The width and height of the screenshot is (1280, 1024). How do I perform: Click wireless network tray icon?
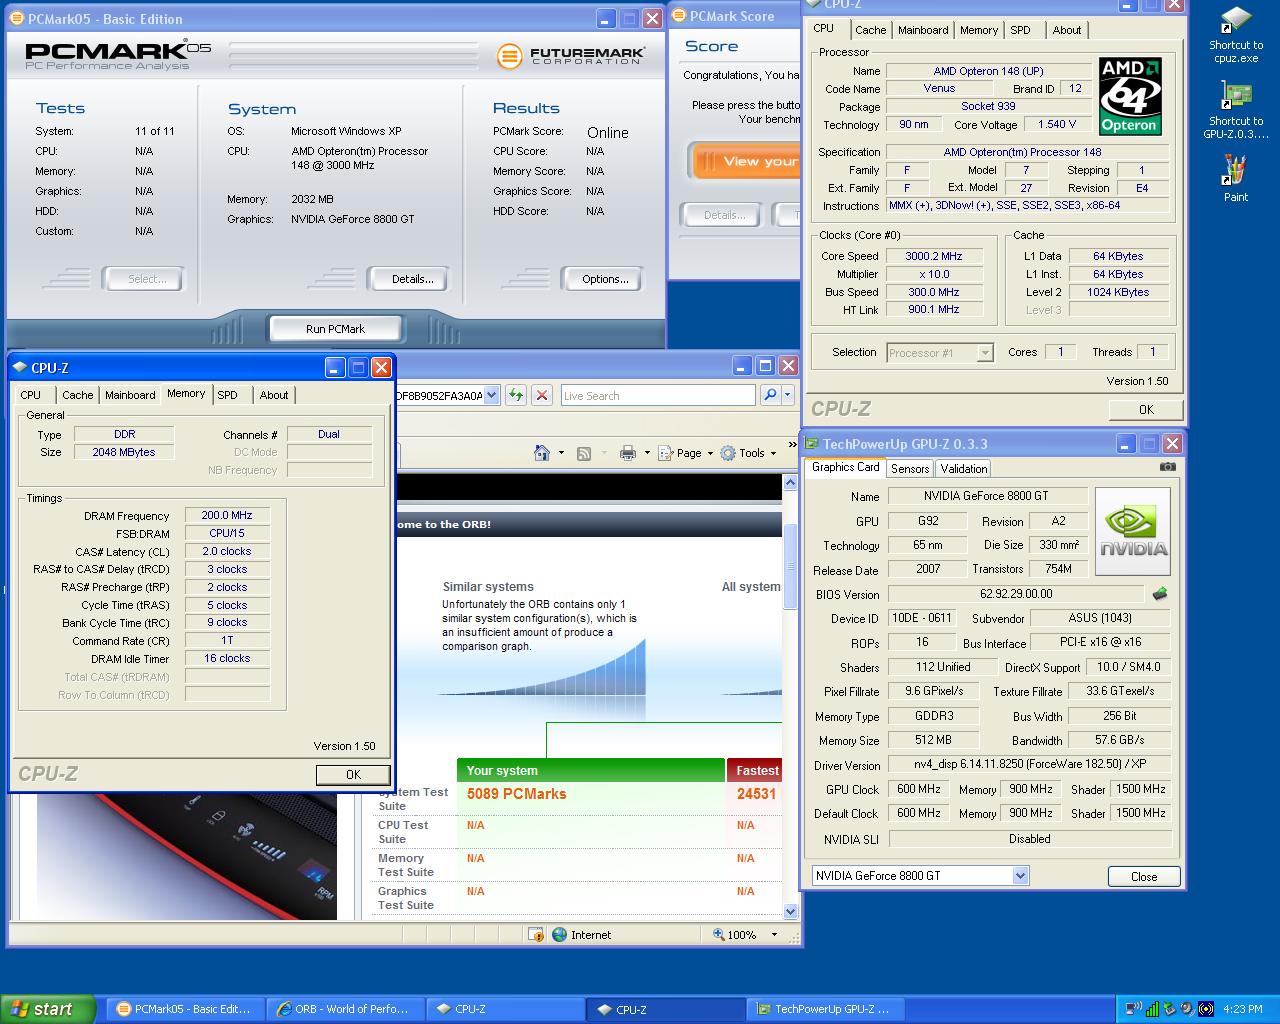click(1134, 1009)
